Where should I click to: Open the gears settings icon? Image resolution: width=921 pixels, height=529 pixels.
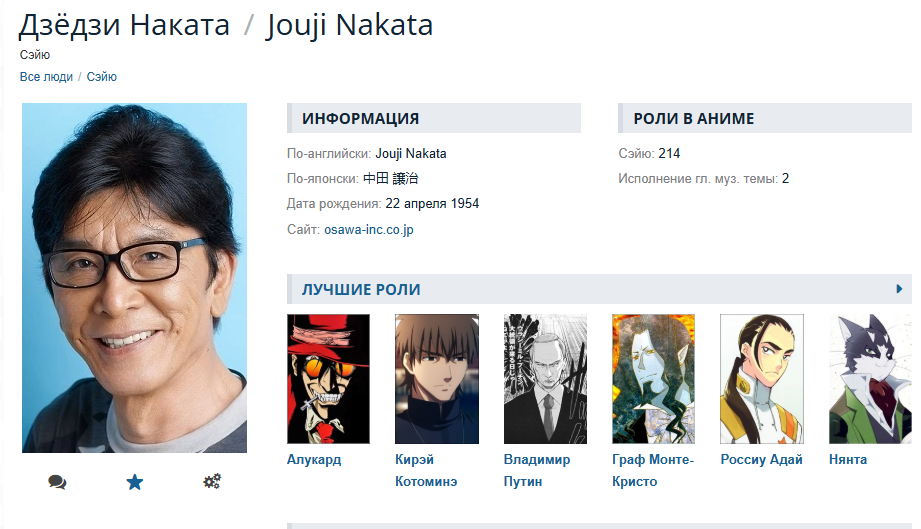[212, 481]
